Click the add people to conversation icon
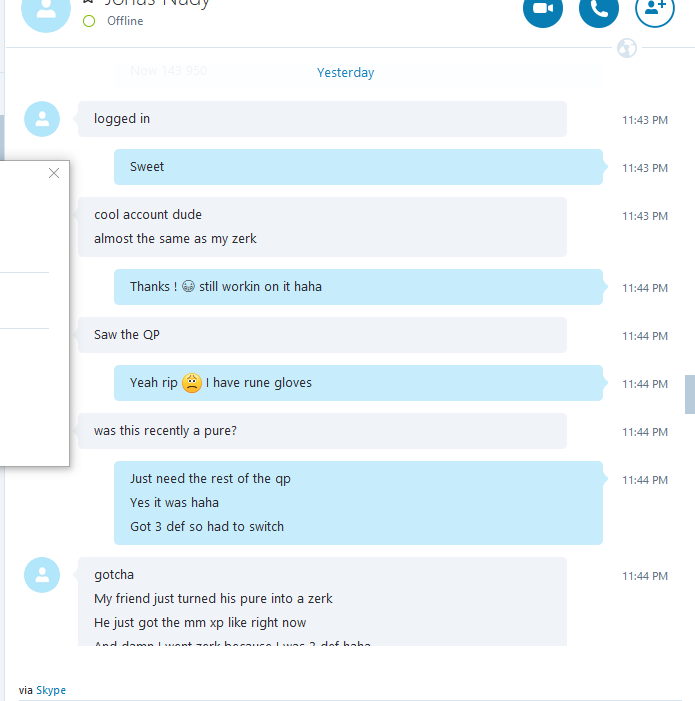This screenshot has width=695, height=701. click(x=655, y=9)
